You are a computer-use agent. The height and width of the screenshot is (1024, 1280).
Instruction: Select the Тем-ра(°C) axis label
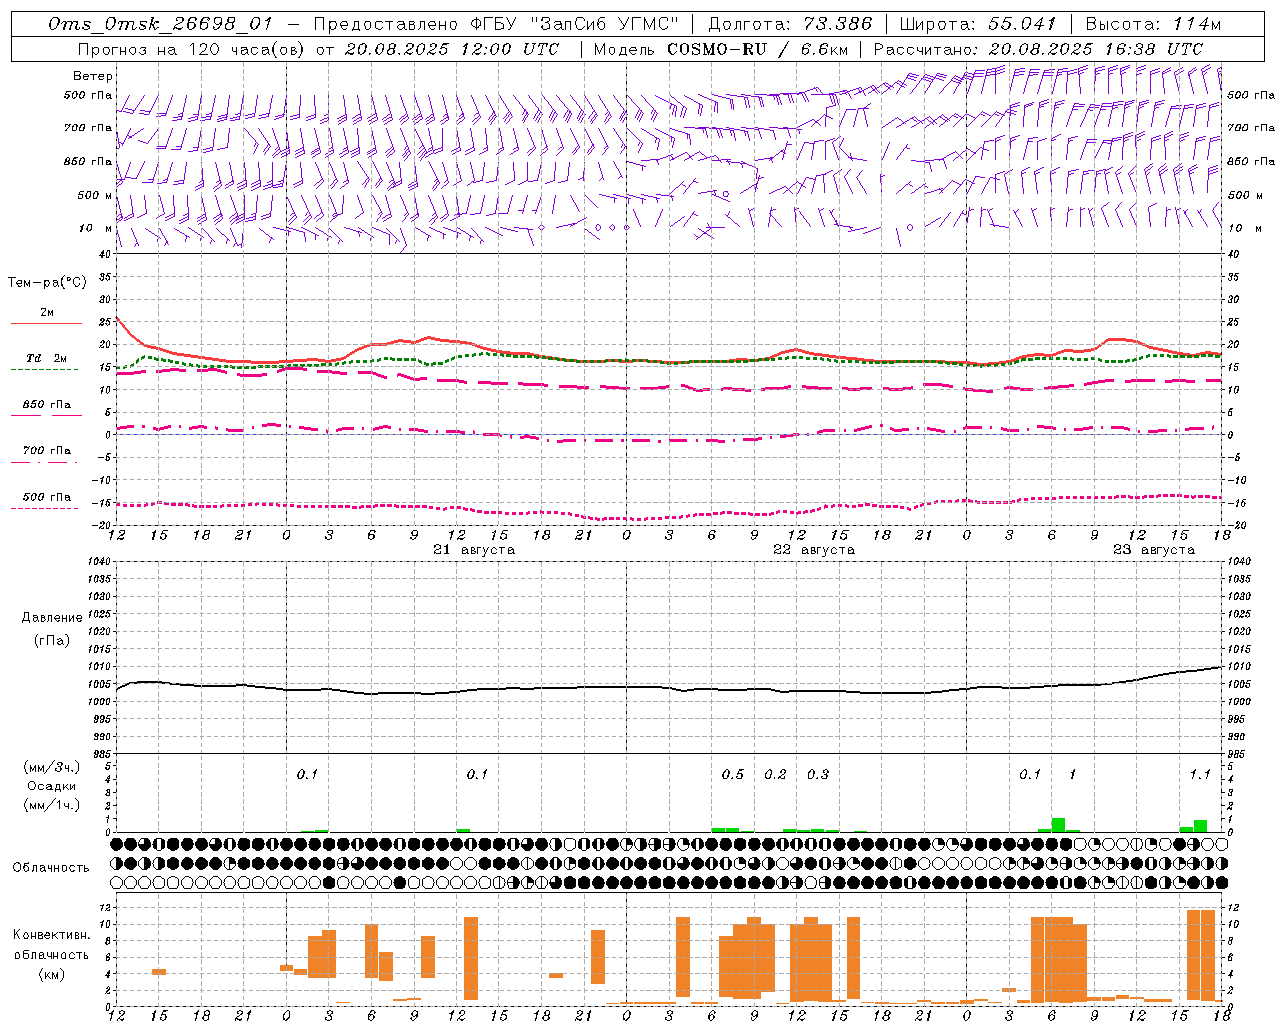tap(47, 283)
